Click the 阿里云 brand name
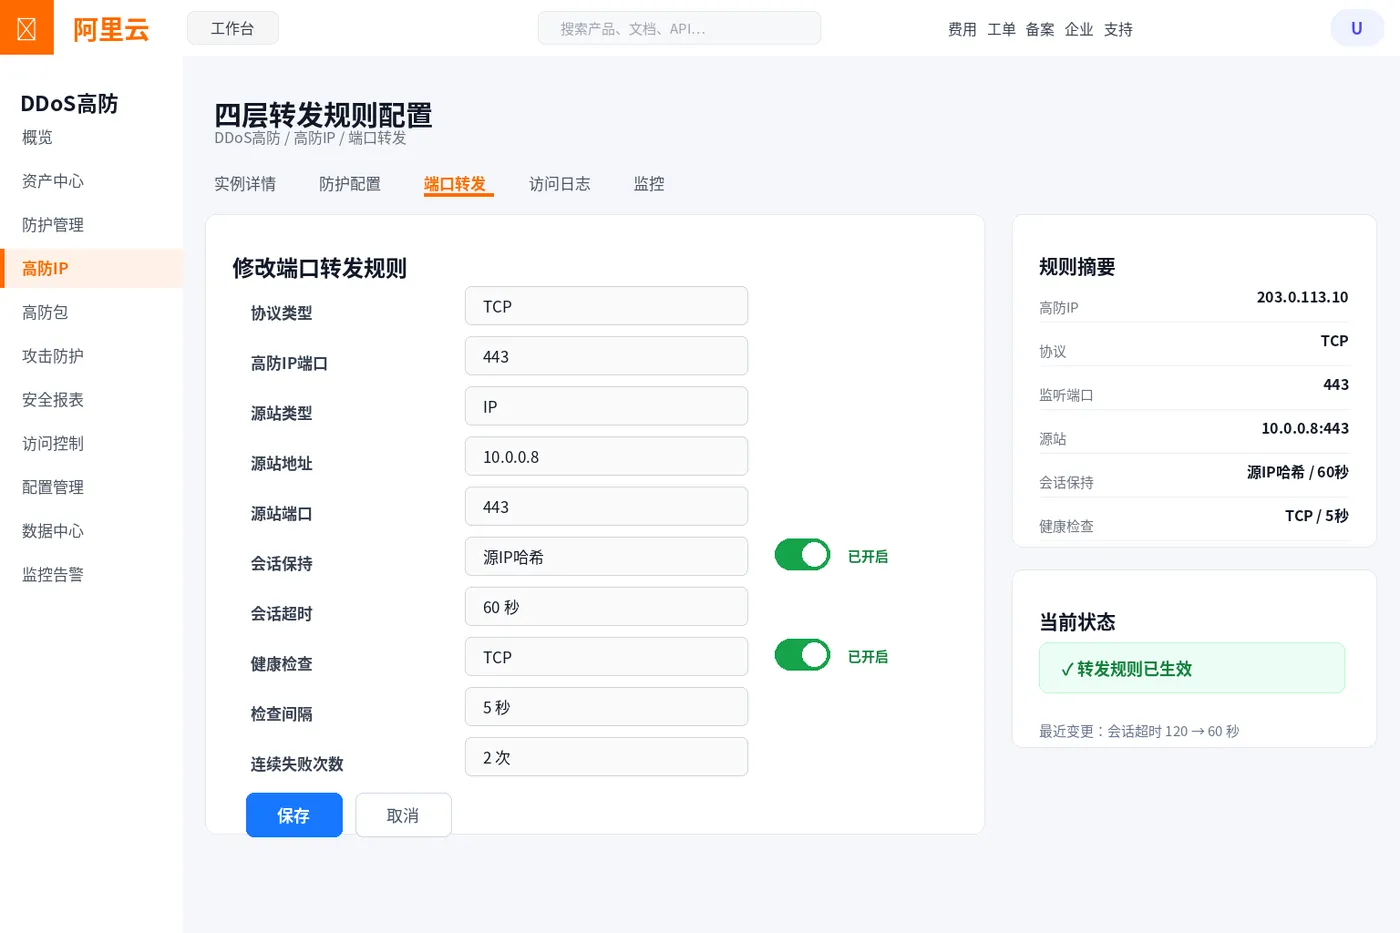Image resolution: width=1400 pixels, height=933 pixels. coord(111,29)
